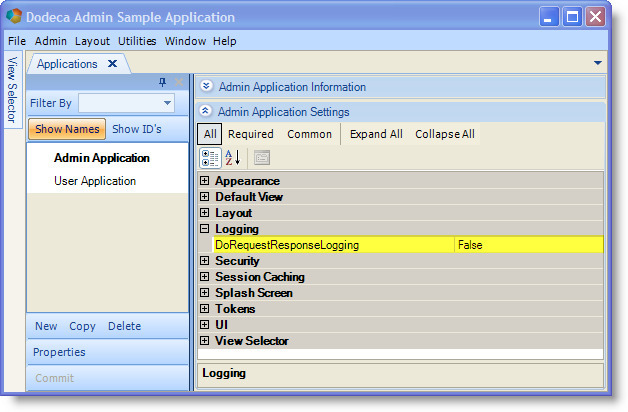Open the Utilities menu
Viewport: 628px width, 412px height.
coord(137,41)
